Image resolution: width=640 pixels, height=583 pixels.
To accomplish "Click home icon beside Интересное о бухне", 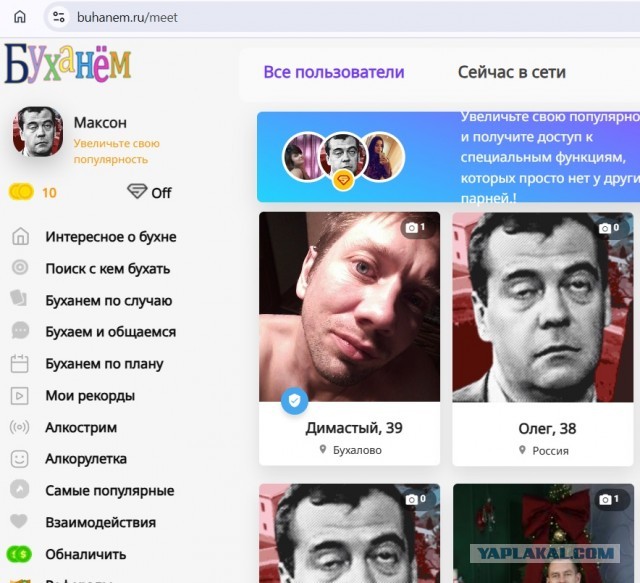I will [x=20, y=236].
